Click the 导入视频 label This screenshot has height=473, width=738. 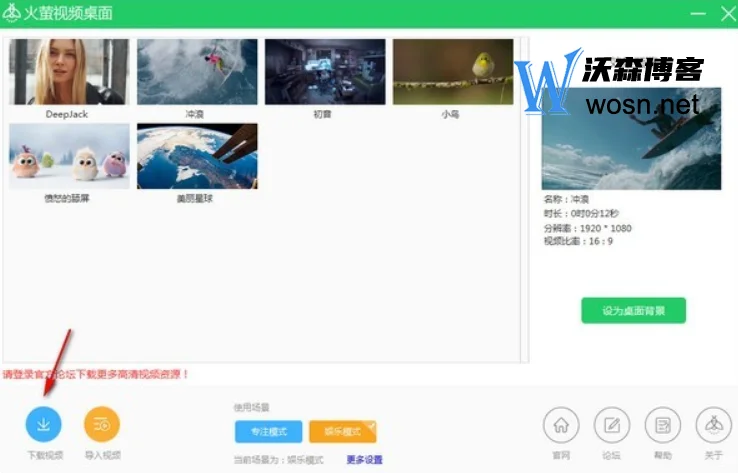click(x=103, y=455)
